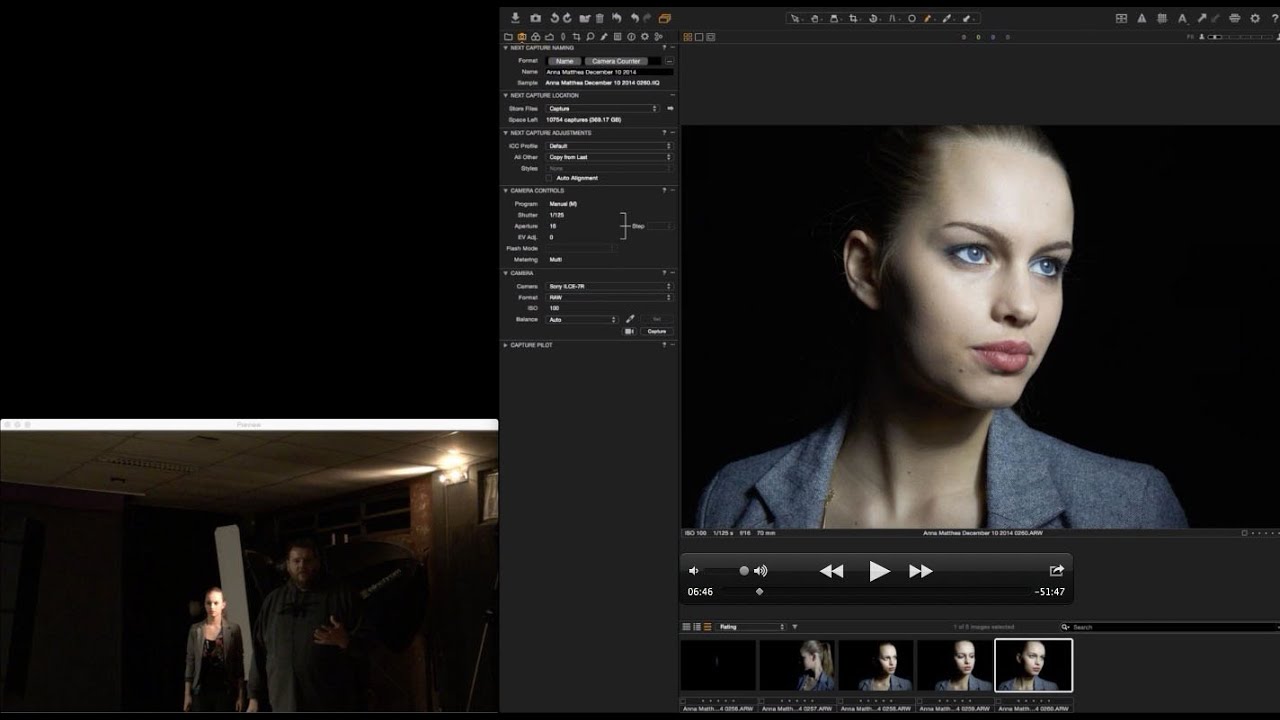Collapse the Next Capture Location panel

coord(505,96)
